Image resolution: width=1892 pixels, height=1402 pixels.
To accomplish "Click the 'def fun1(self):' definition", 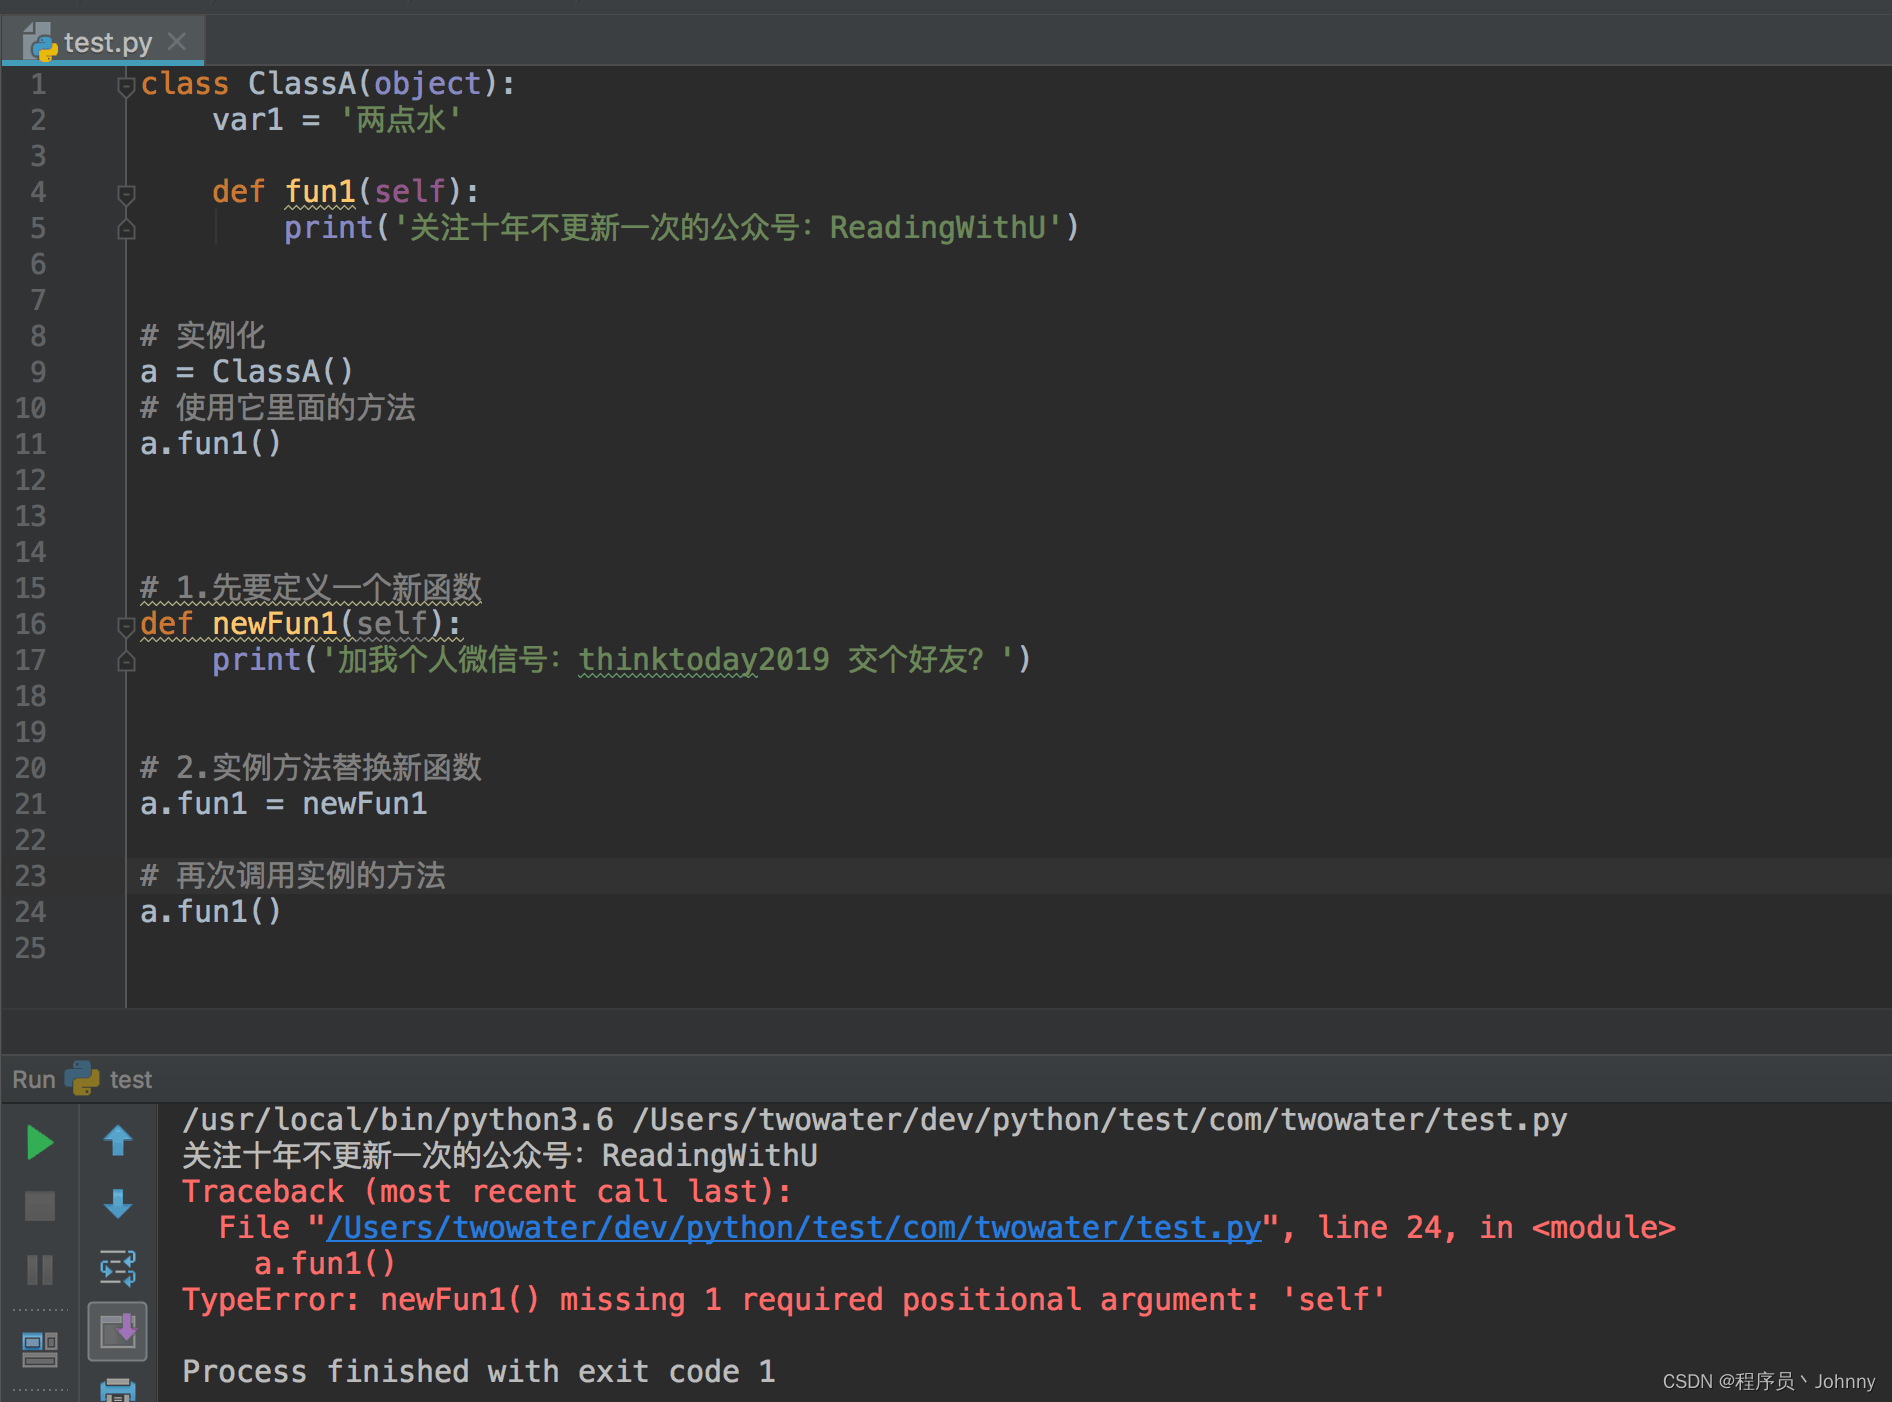I will click(x=345, y=192).
